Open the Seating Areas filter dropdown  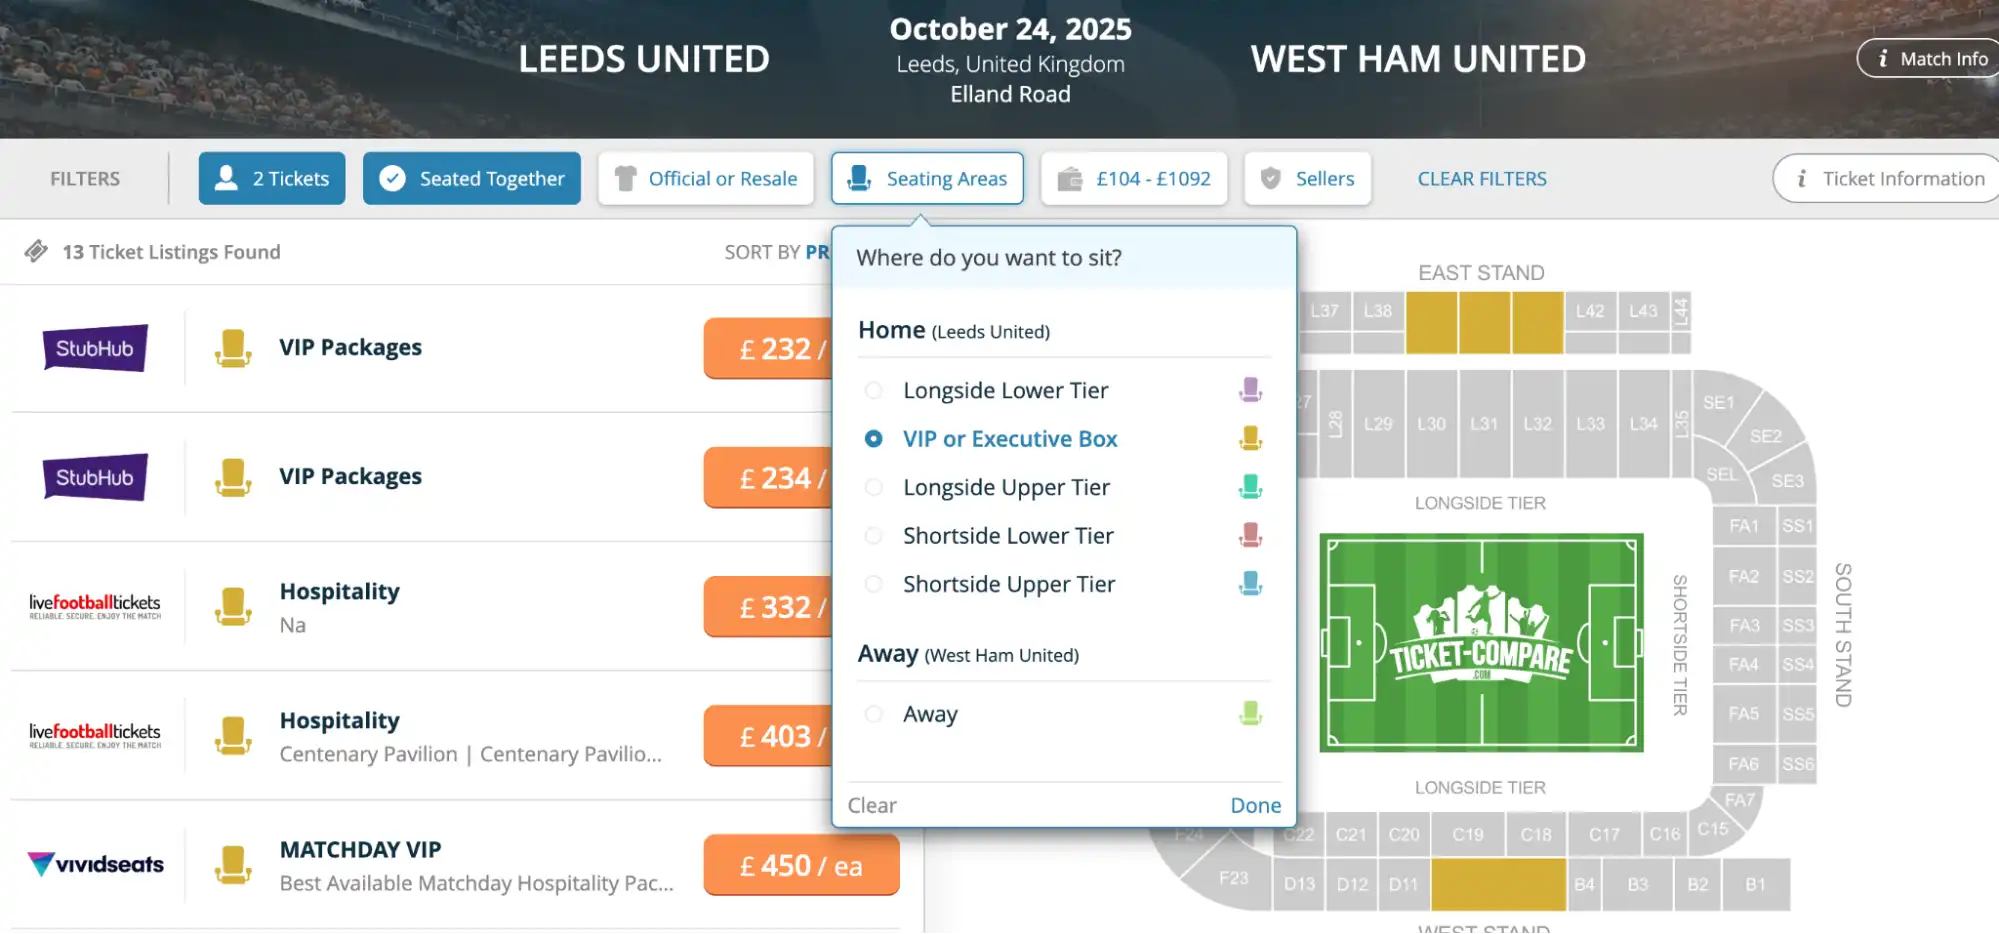[927, 178]
